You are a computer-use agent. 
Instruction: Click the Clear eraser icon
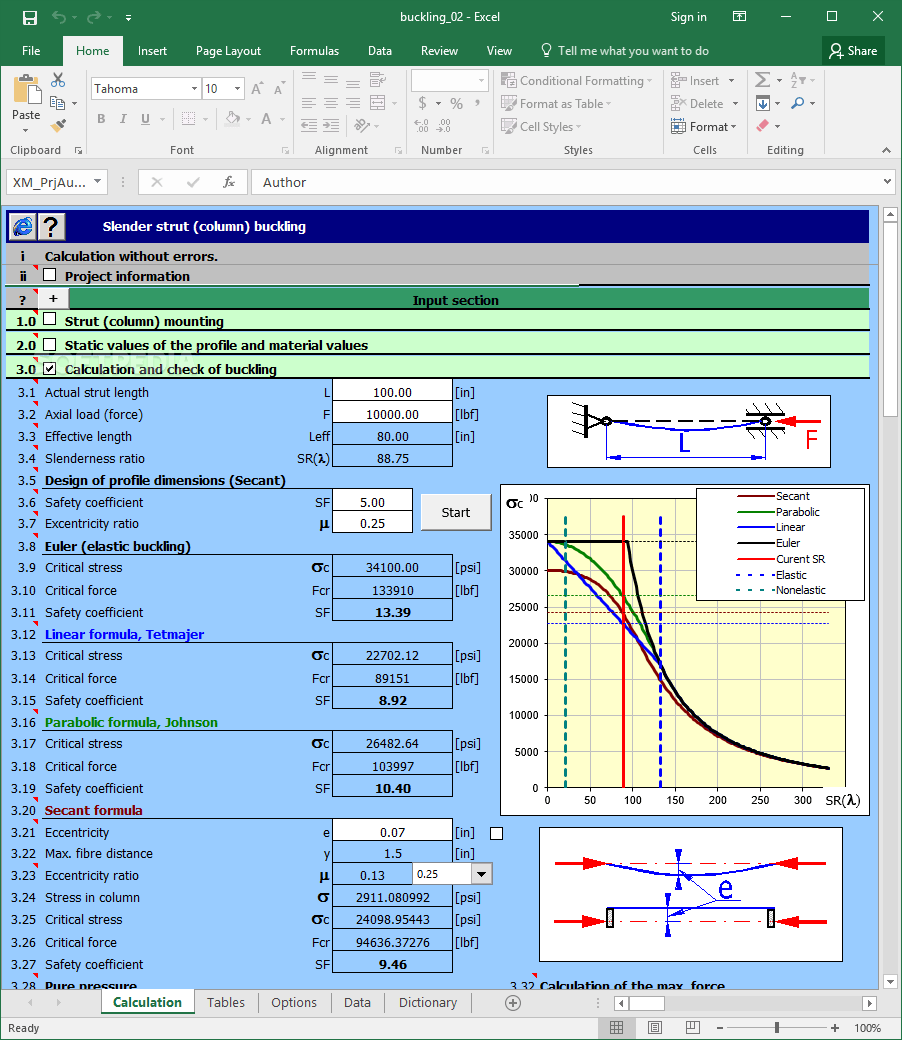click(763, 125)
